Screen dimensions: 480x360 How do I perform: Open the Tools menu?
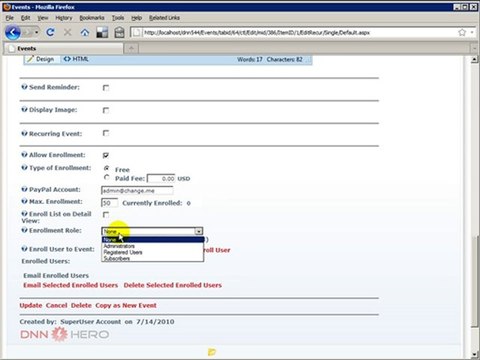pyautogui.click(x=118, y=18)
